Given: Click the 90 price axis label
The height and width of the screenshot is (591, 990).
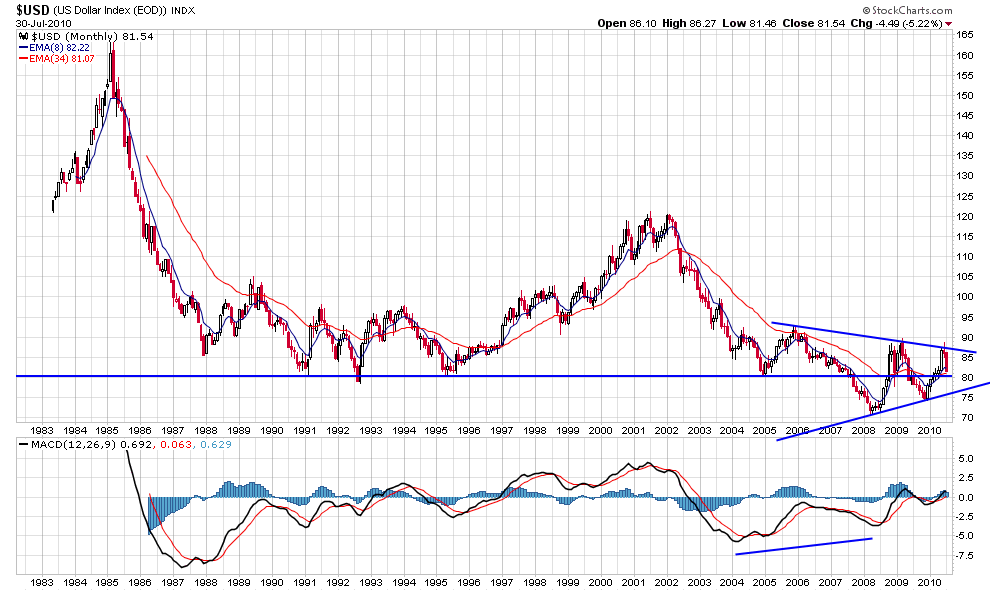Looking at the screenshot, I should (x=967, y=337).
